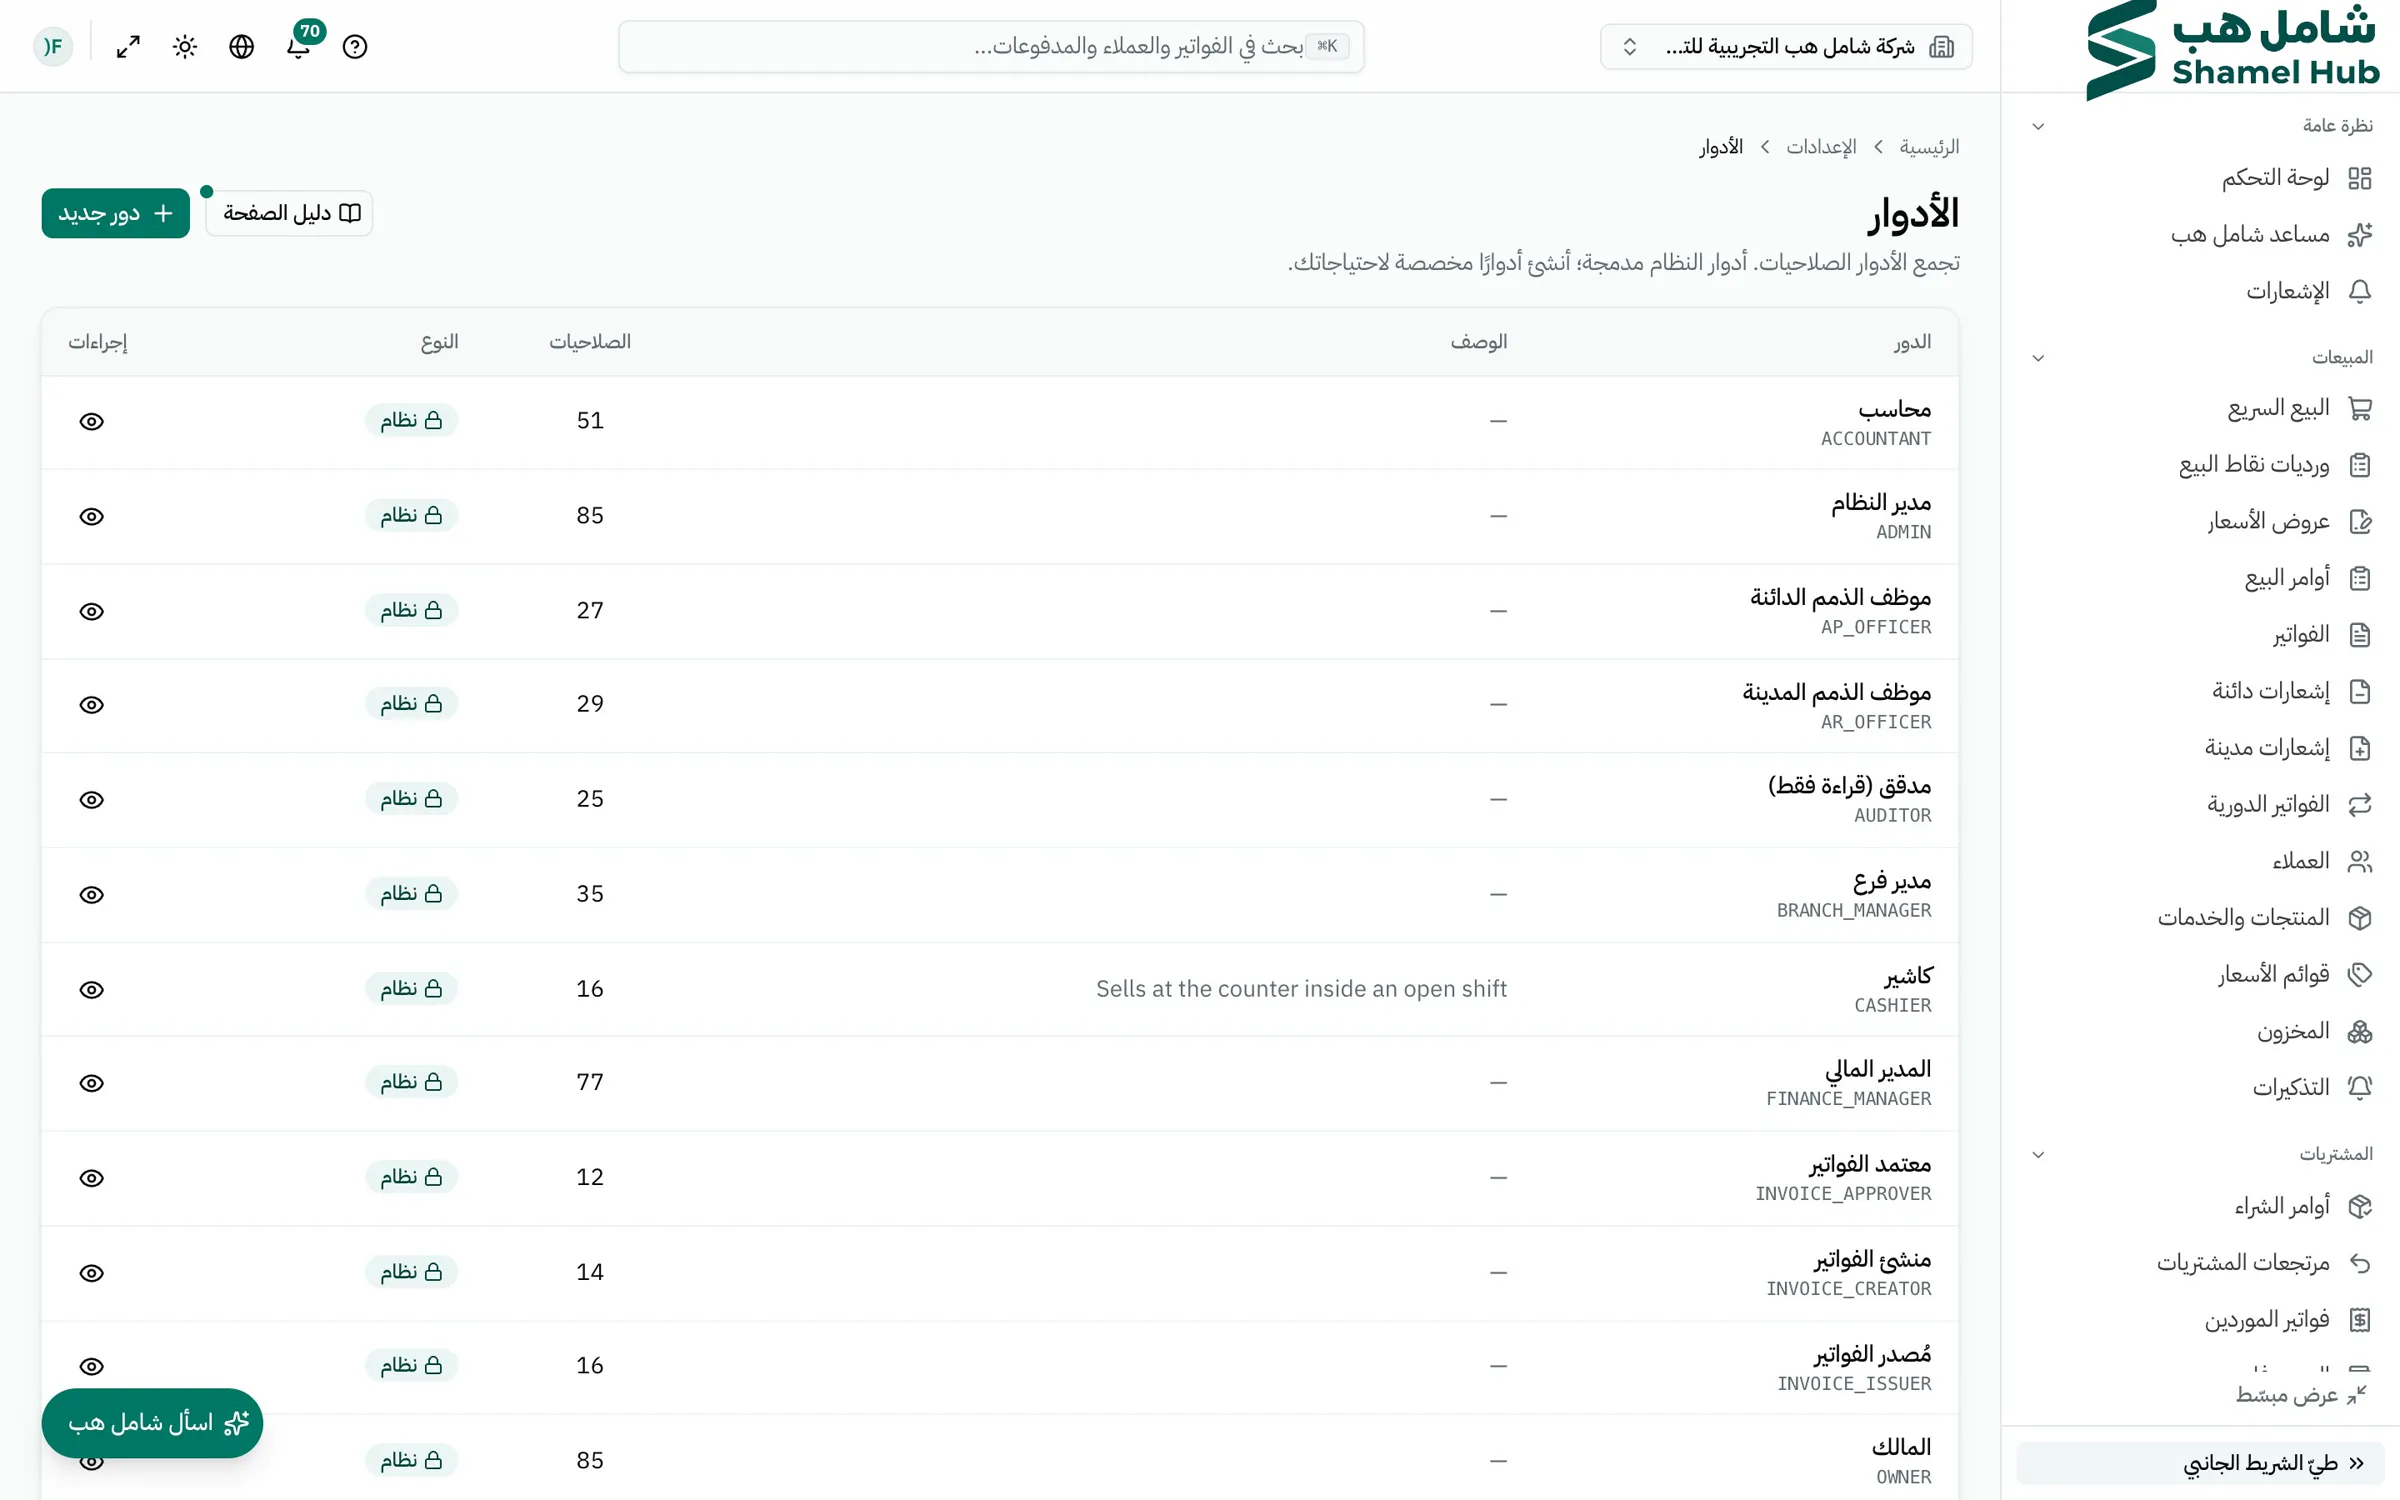Open the company switcher dropdown
2400x1500 pixels.
pyautogui.click(x=1786, y=47)
